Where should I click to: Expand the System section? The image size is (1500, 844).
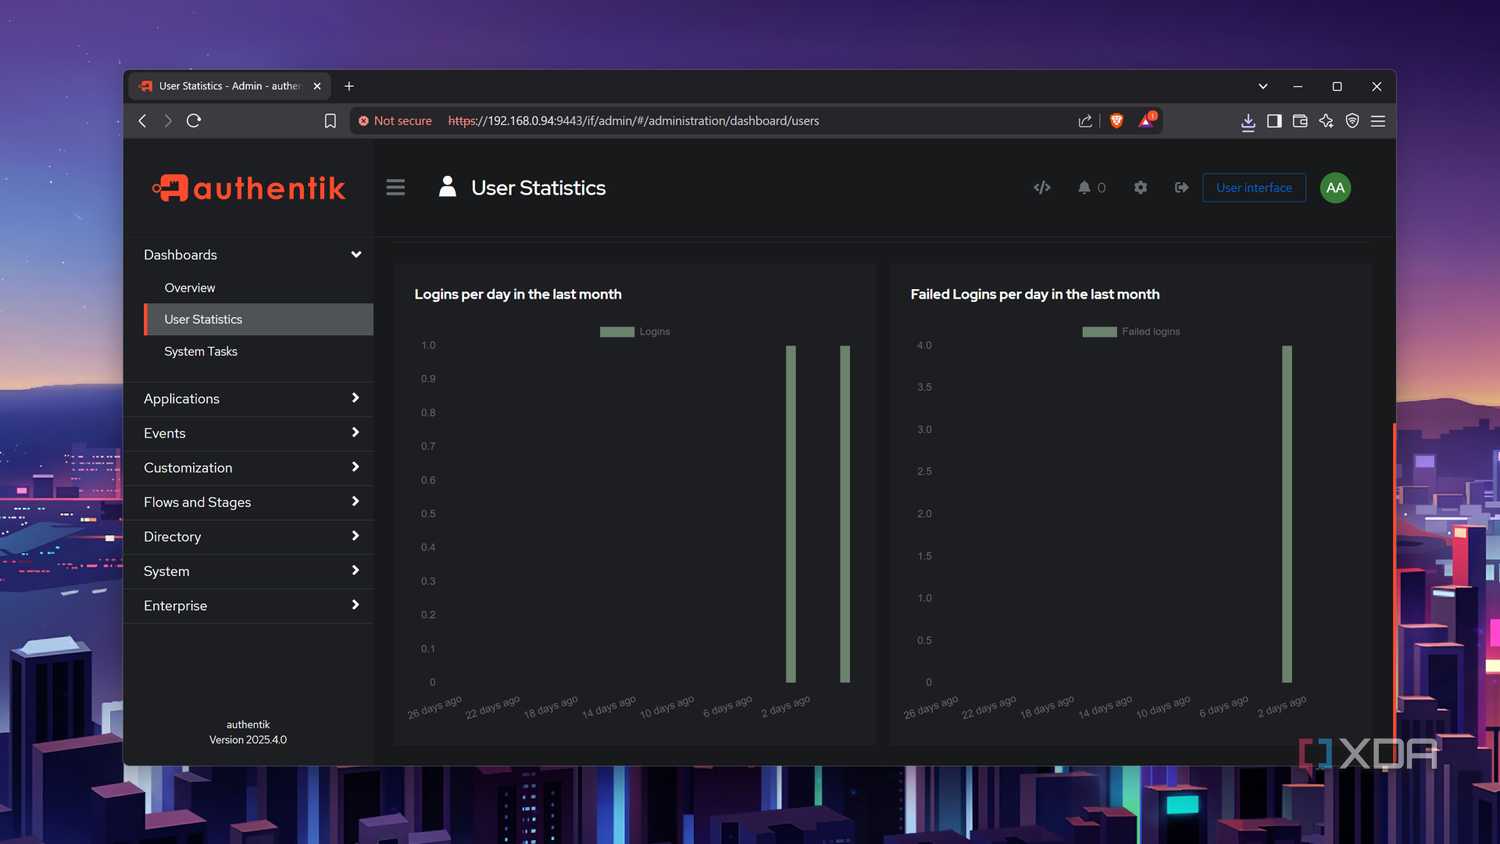click(249, 571)
